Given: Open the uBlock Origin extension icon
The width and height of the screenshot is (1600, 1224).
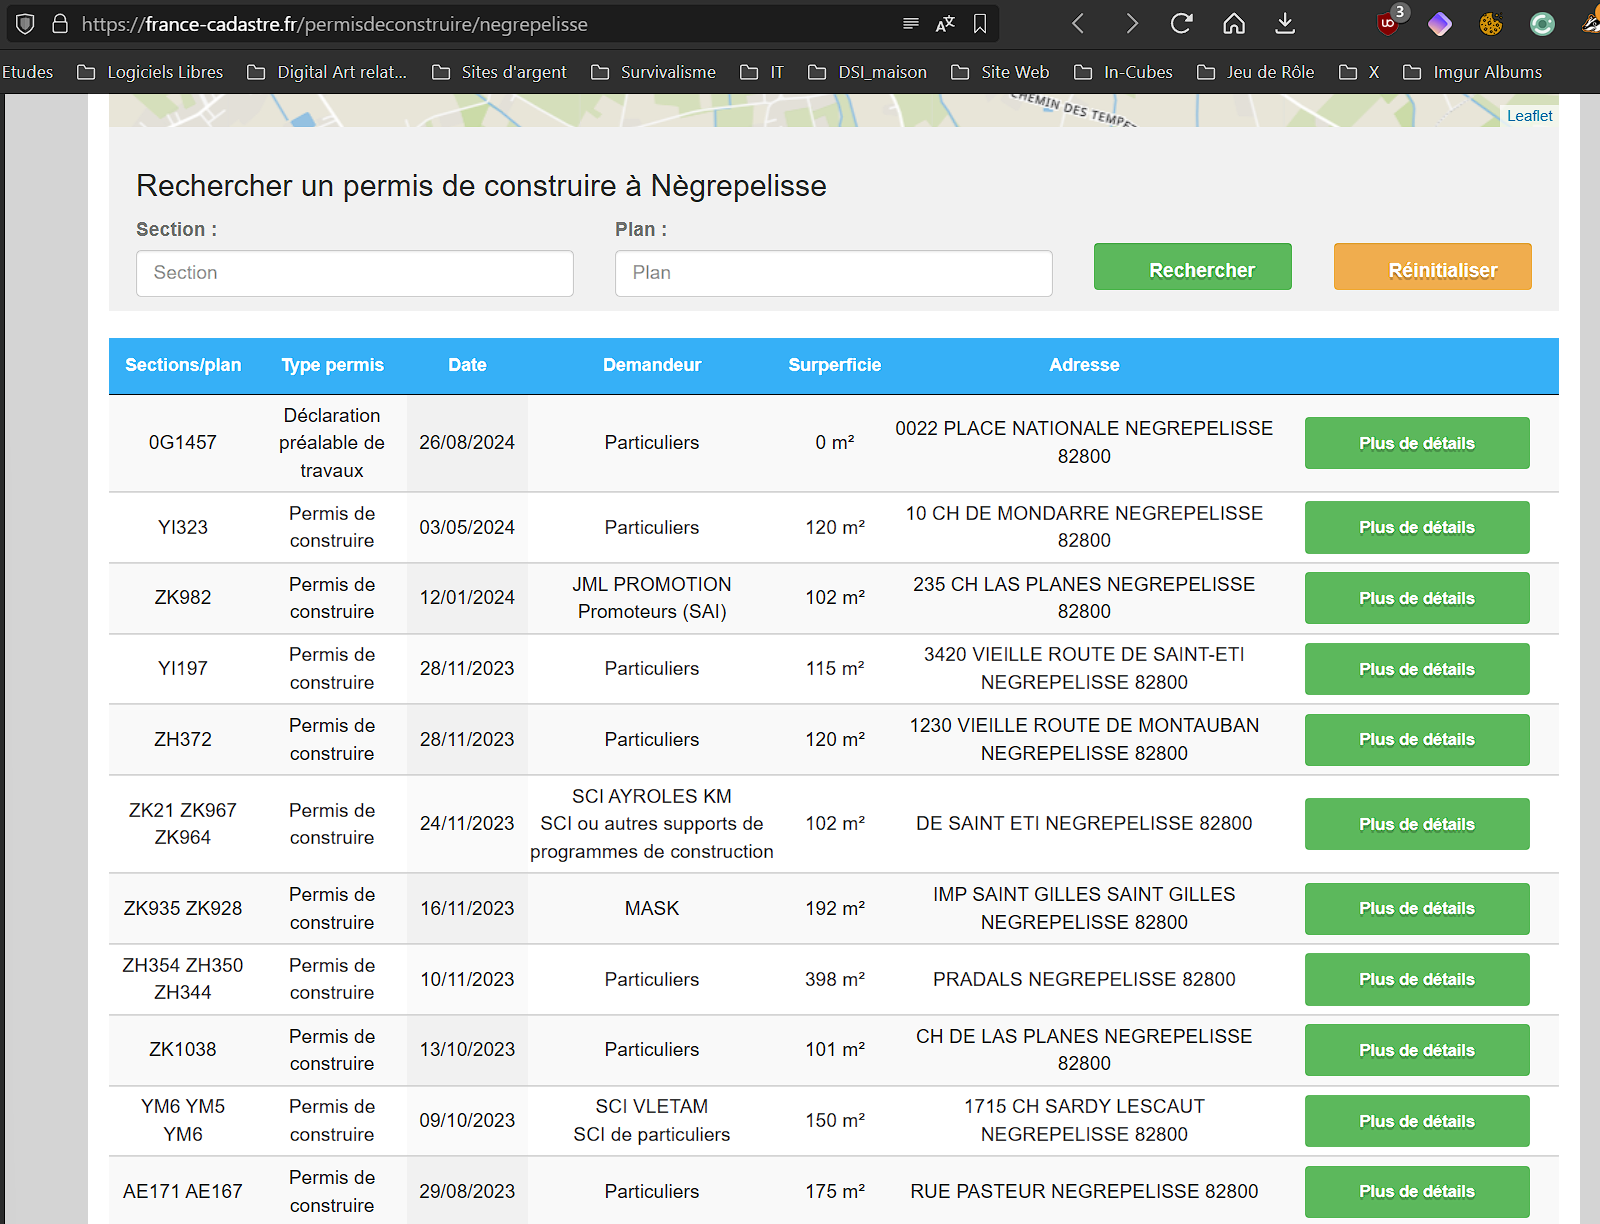Looking at the screenshot, I should pyautogui.click(x=1388, y=24).
